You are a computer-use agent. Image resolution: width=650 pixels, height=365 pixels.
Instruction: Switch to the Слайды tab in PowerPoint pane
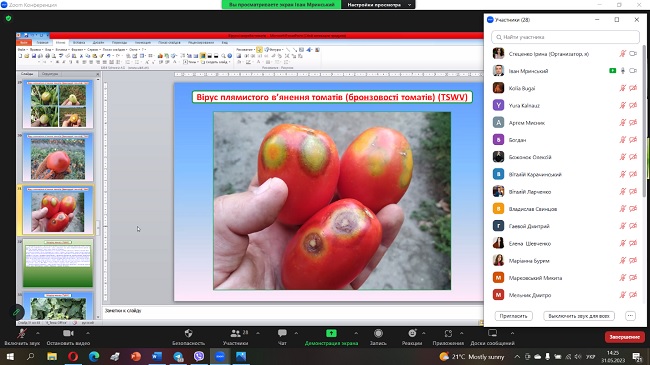coord(27,74)
